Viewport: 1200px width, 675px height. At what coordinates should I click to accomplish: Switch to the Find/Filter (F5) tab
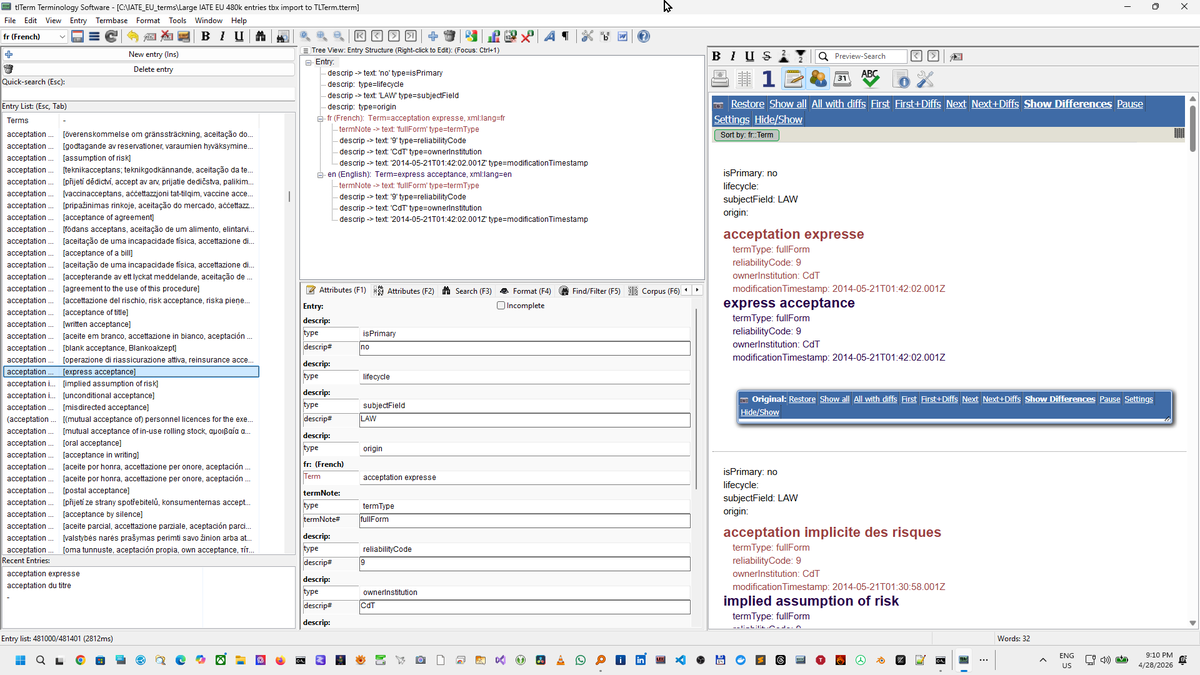[x=590, y=291]
